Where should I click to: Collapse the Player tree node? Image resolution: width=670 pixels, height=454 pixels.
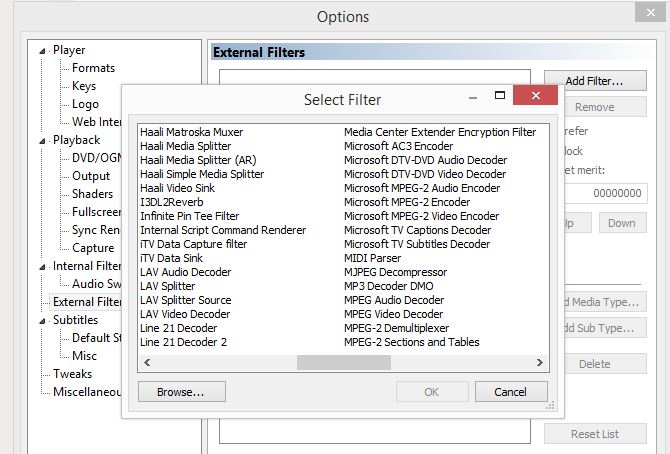[x=42, y=51]
